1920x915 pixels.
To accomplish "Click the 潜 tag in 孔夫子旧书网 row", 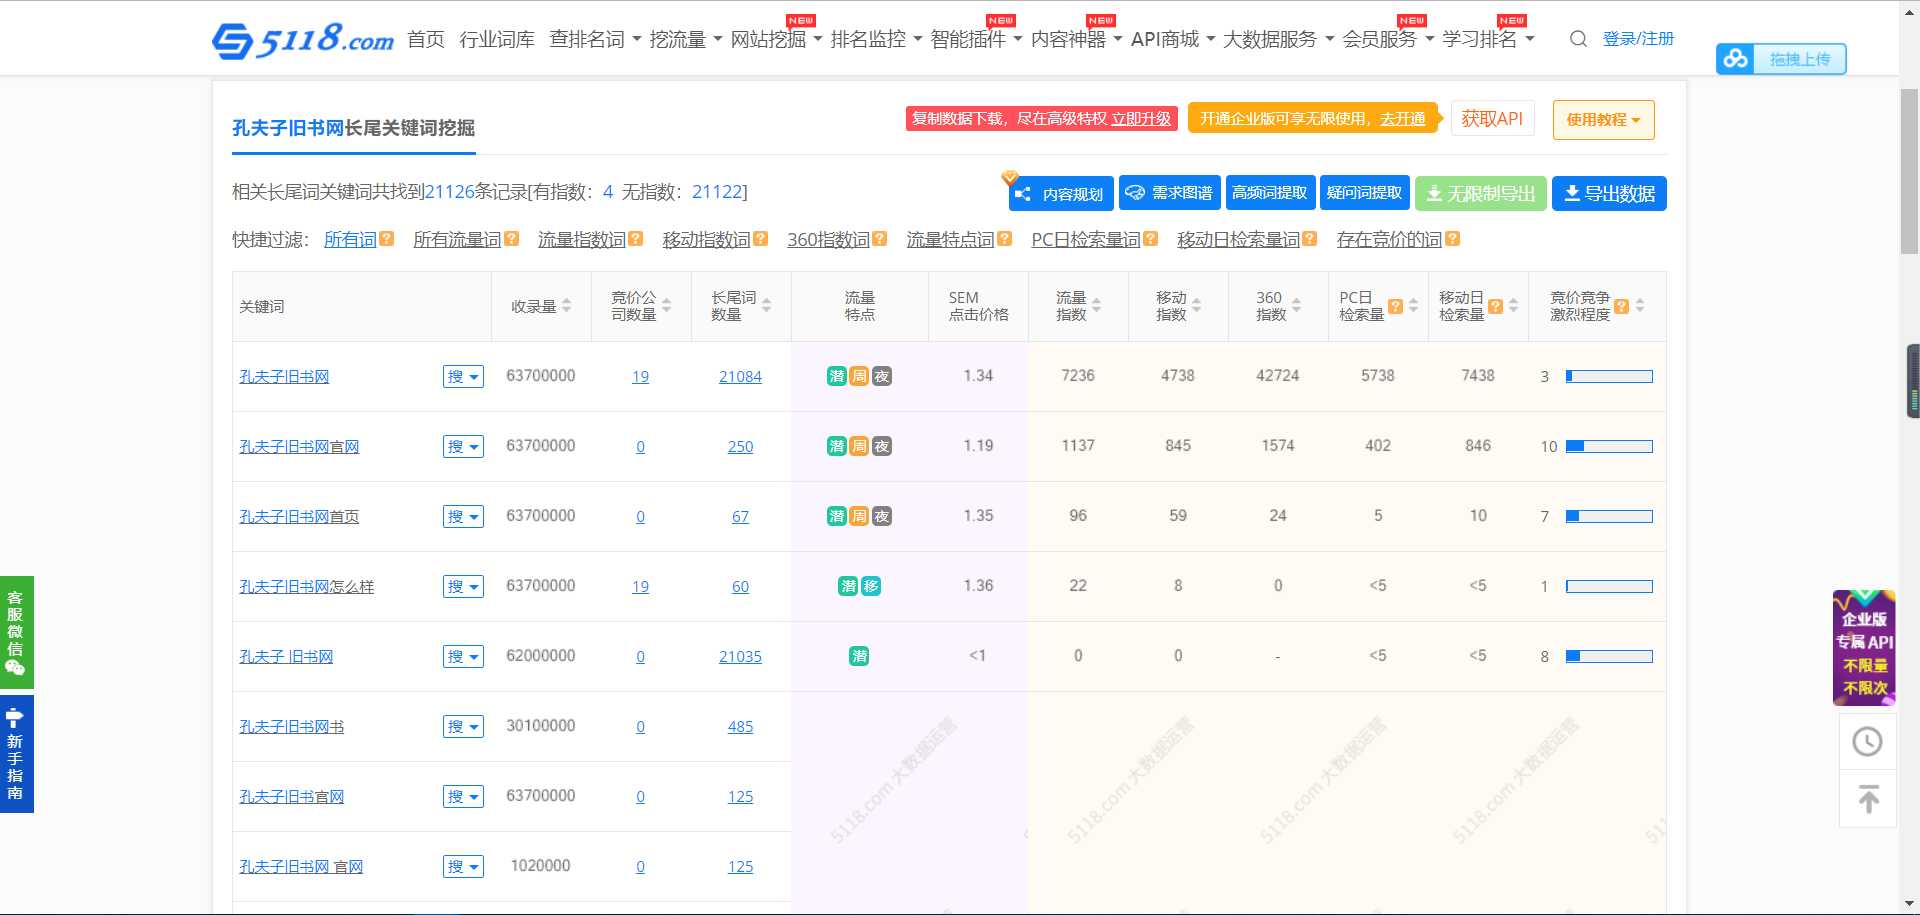I will (x=837, y=376).
